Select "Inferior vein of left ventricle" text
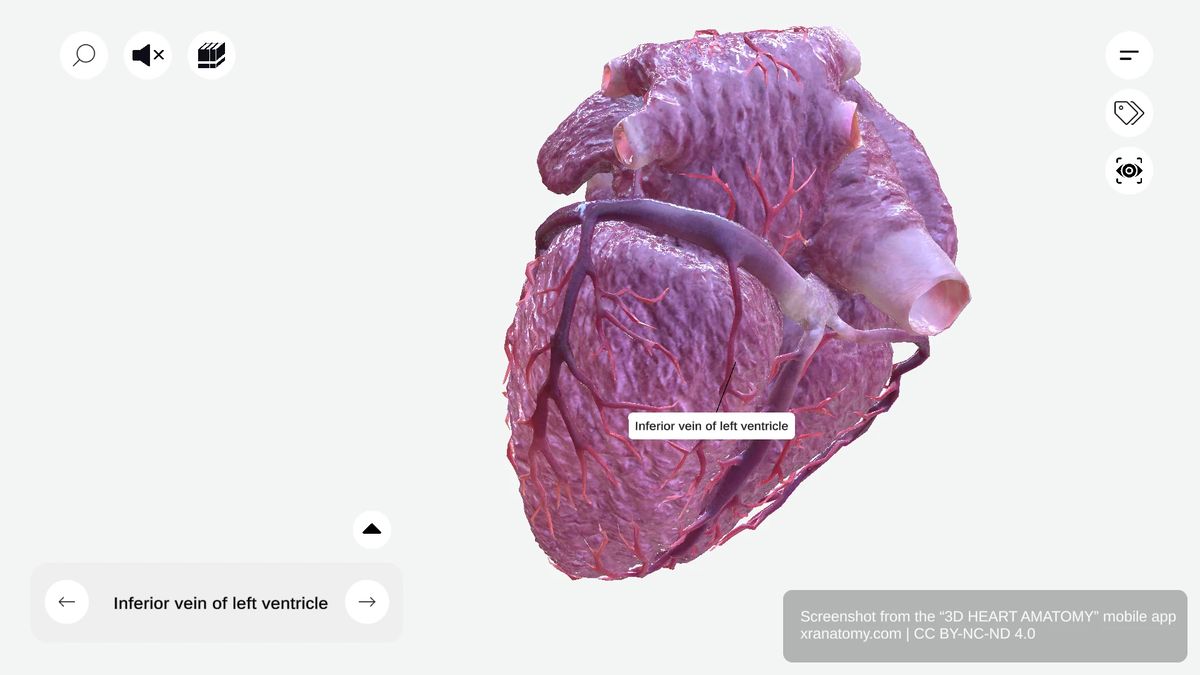Viewport: 1200px width, 675px height. pos(220,602)
